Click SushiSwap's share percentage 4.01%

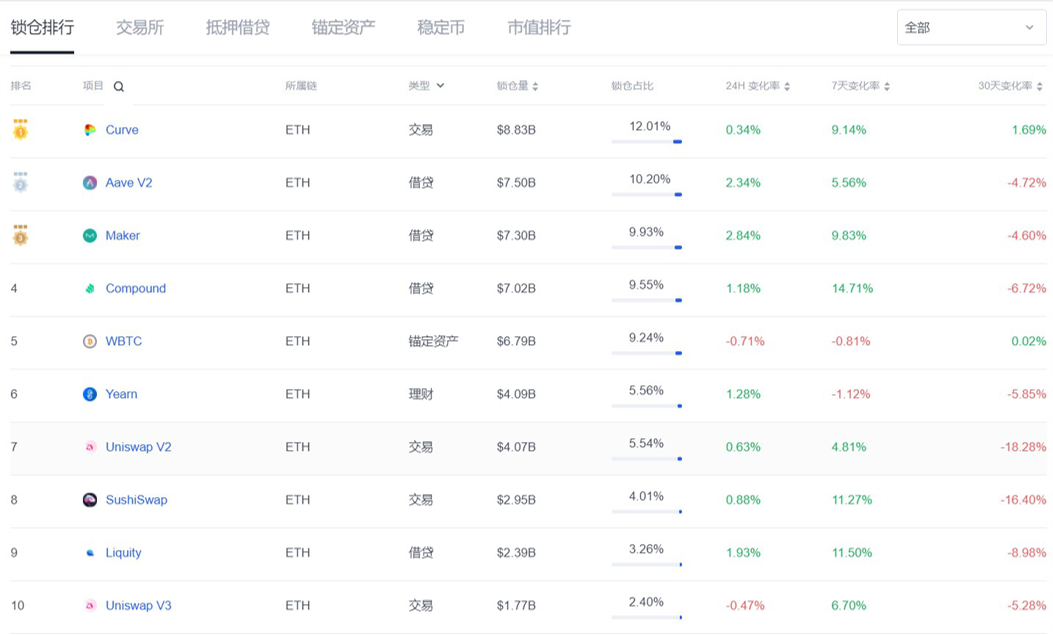(x=646, y=497)
